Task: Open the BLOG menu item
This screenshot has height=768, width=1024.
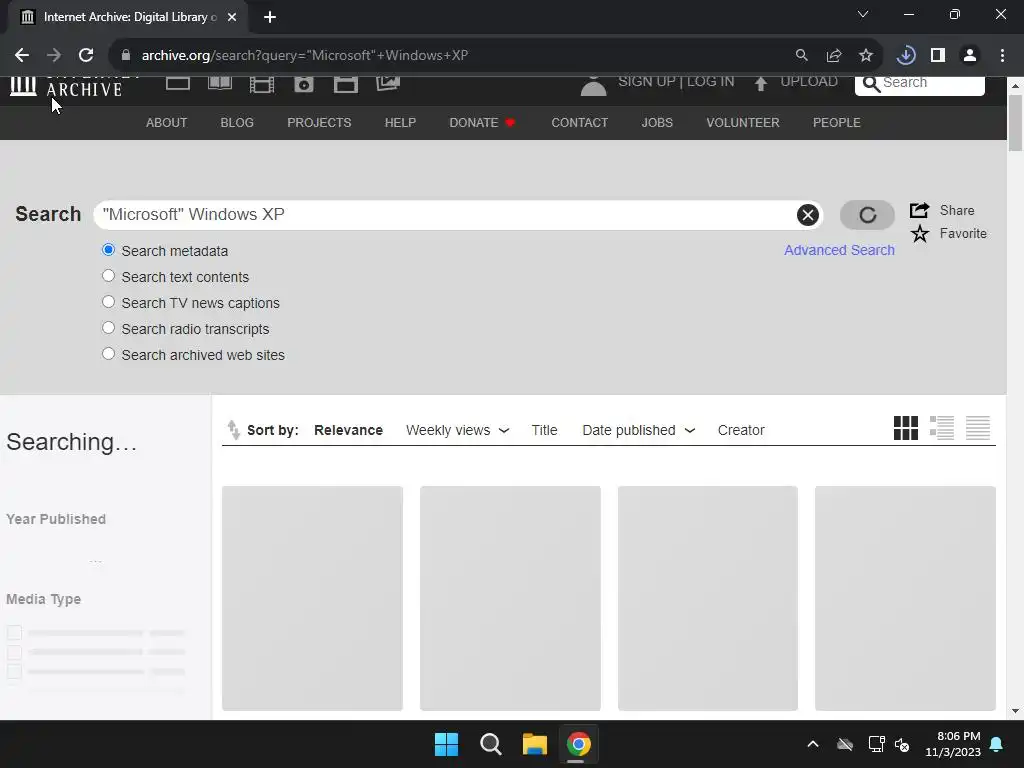Action: tap(237, 123)
